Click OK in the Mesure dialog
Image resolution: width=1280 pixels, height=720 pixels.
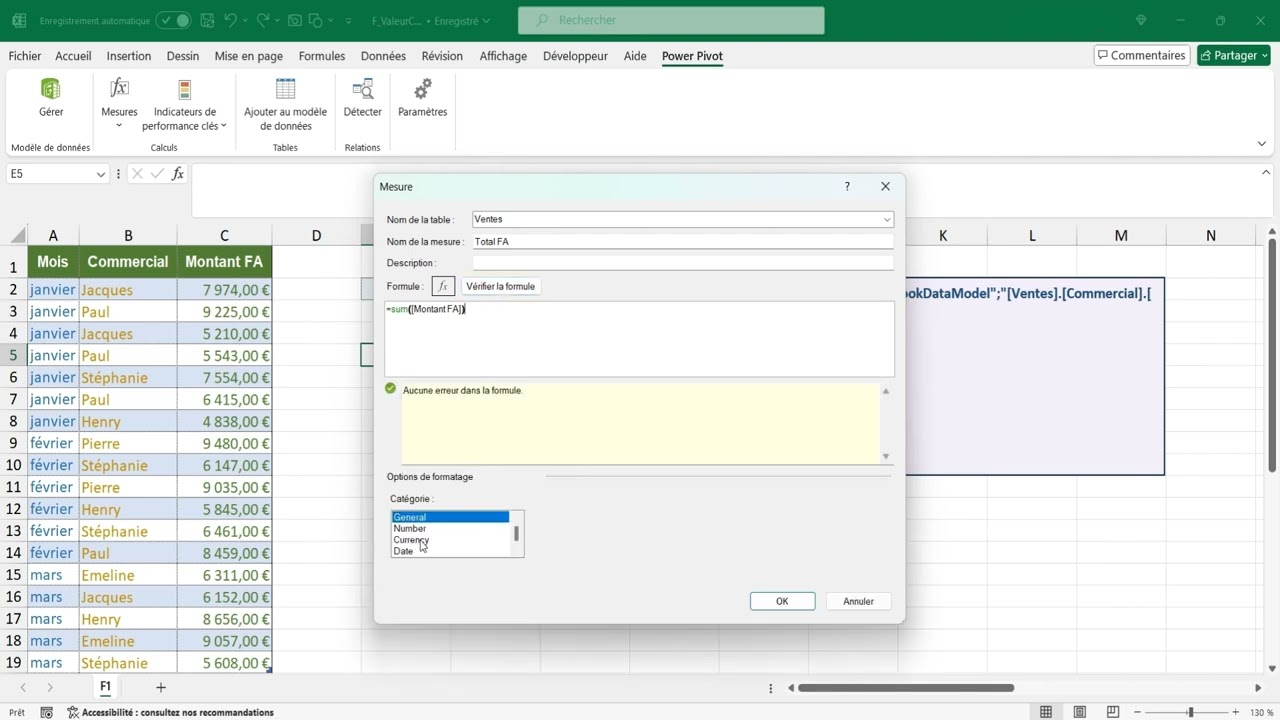point(782,601)
